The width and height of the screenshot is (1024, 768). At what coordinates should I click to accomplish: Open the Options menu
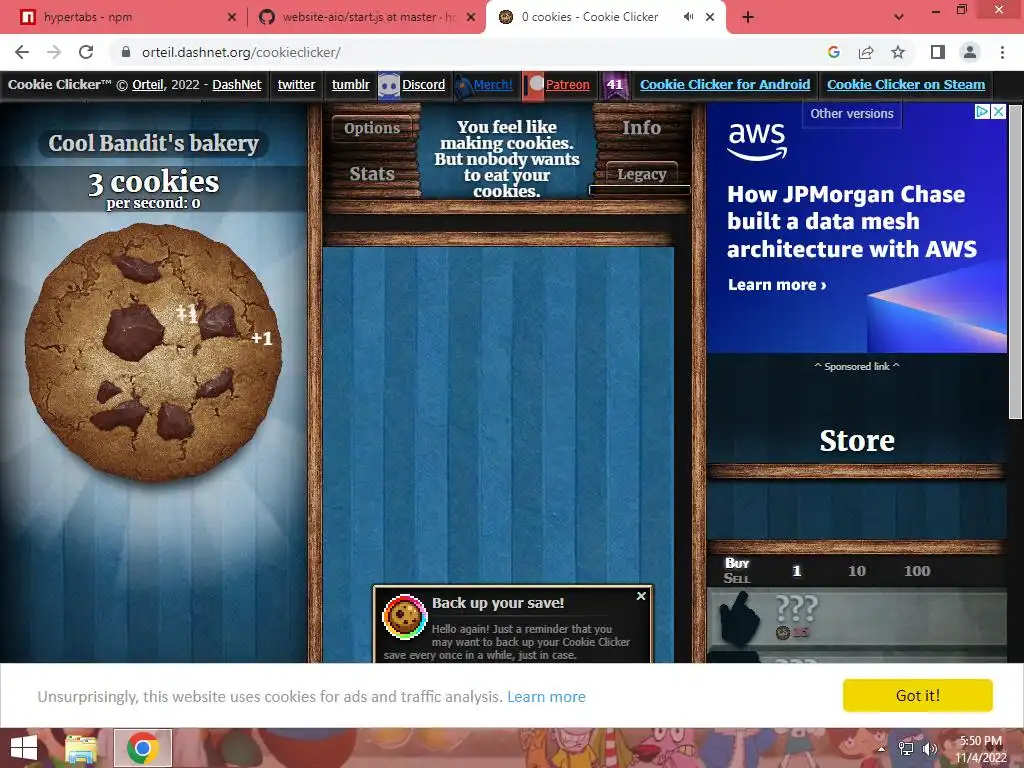pos(372,128)
